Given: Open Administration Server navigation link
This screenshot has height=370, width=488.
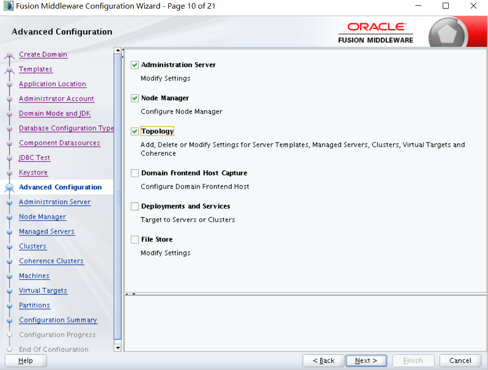Looking at the screenshot, I should [55, 202].
